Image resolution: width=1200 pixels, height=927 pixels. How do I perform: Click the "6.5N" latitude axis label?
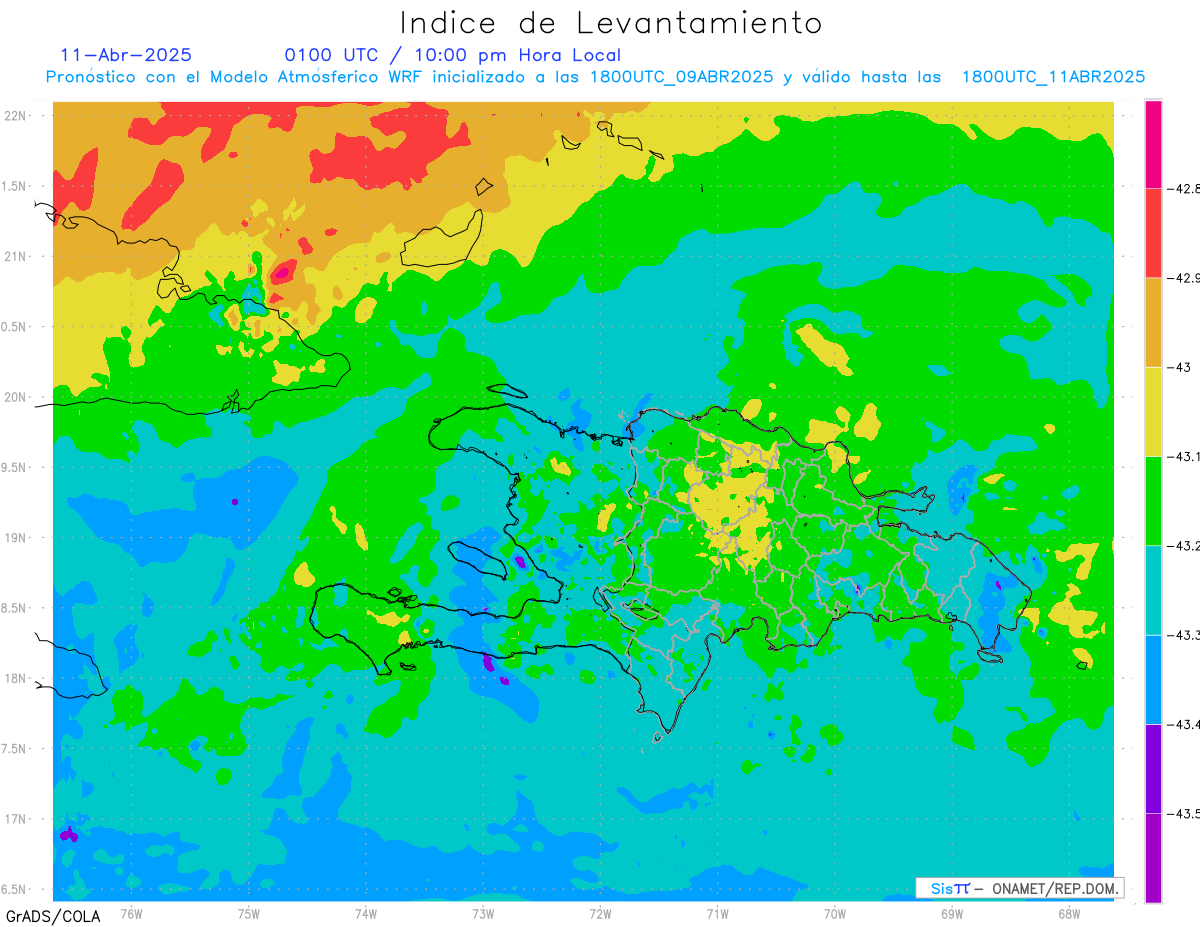pos(14,890)
